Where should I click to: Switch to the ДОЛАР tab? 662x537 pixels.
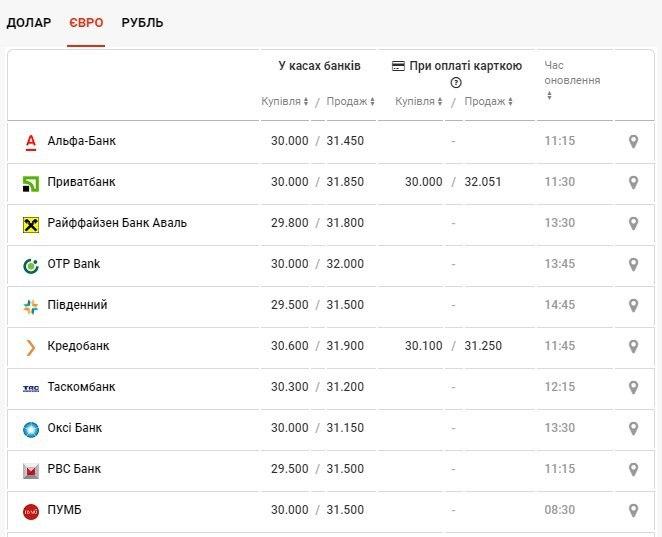29,22
